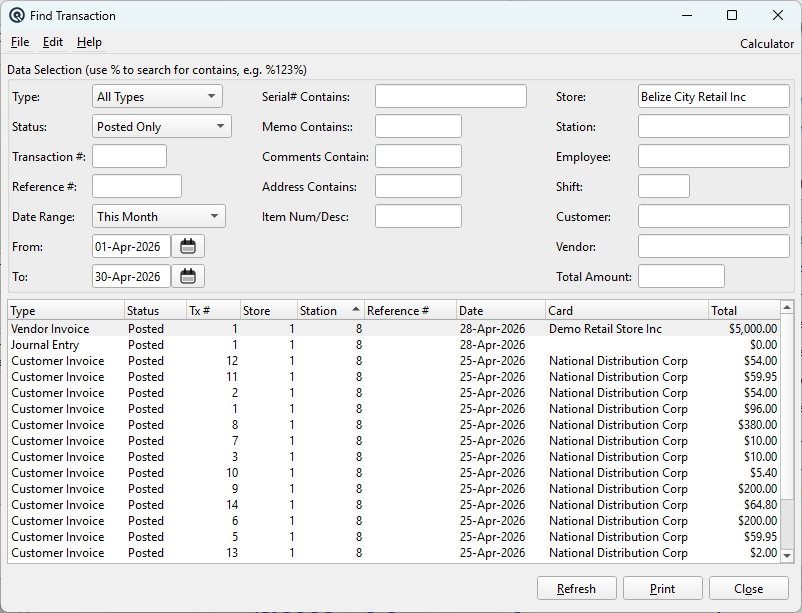802x613 pixels.
Task: Click the Transaction # input field
Action: tap(129, 157)
